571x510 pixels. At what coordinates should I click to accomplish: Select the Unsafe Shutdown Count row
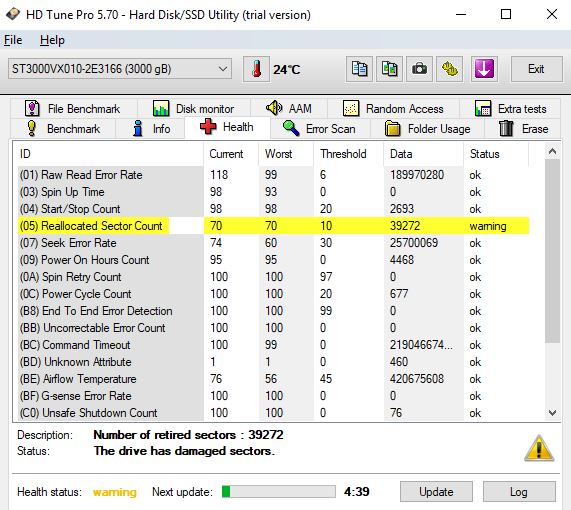tap(273, 413)
